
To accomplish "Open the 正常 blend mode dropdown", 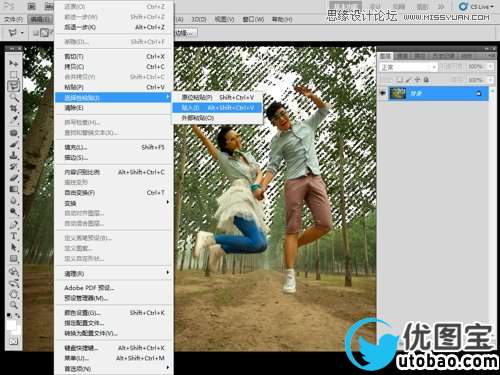I will (408, 67).
